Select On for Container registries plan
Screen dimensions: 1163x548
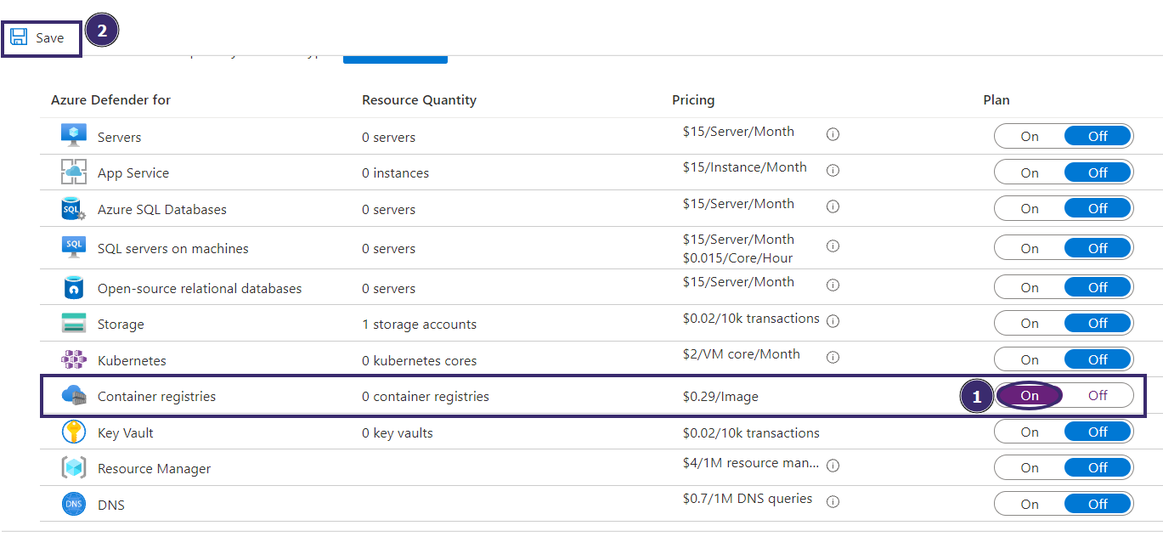(1029, 395)
